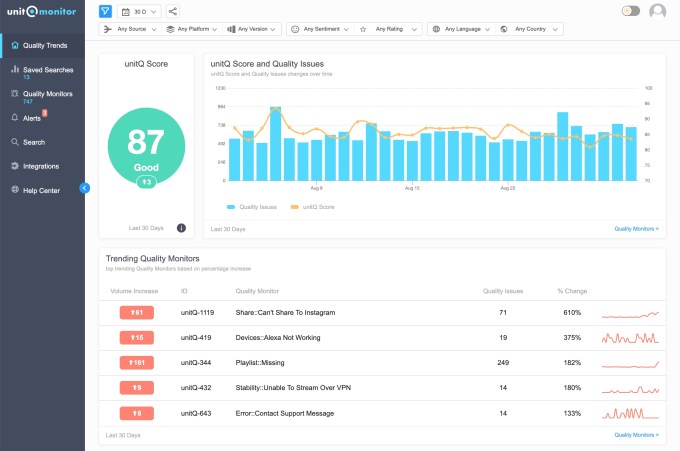The height and width of the screenshot is (451, 680).
Task: Click Quality Monitors link under the chart
Action: (x=636, y=229)
